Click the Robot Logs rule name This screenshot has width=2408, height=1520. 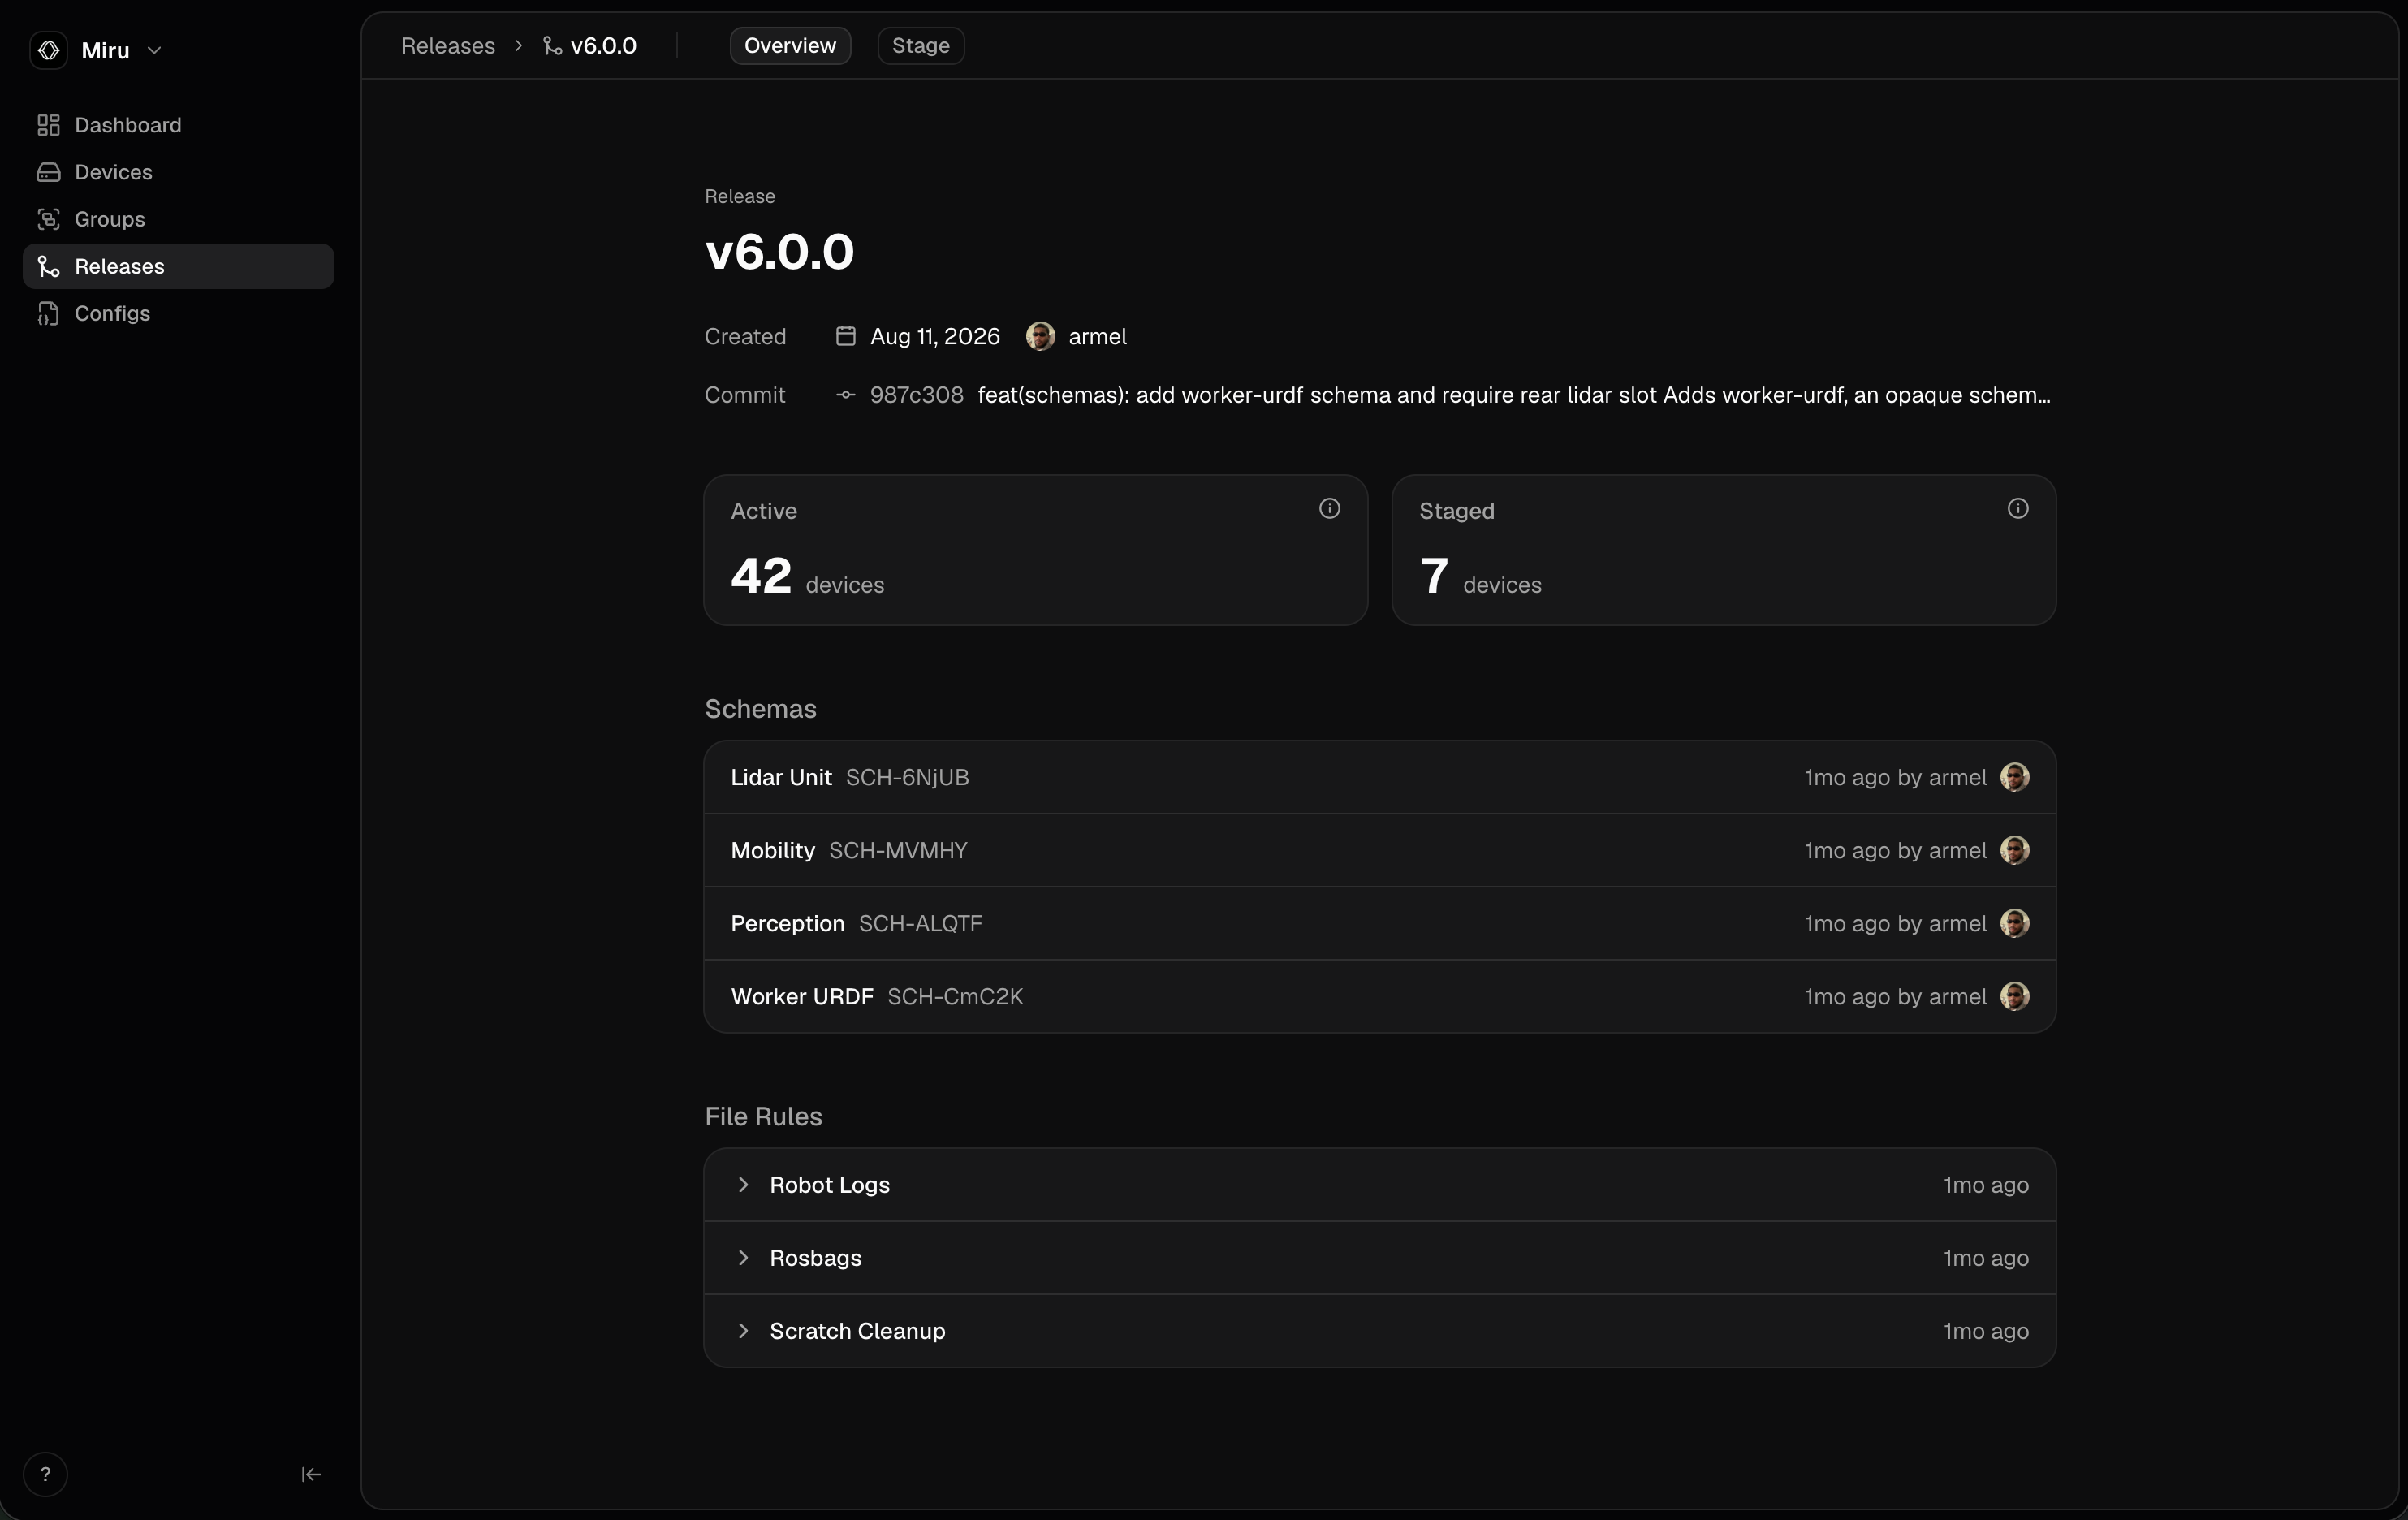point(829,1185)
